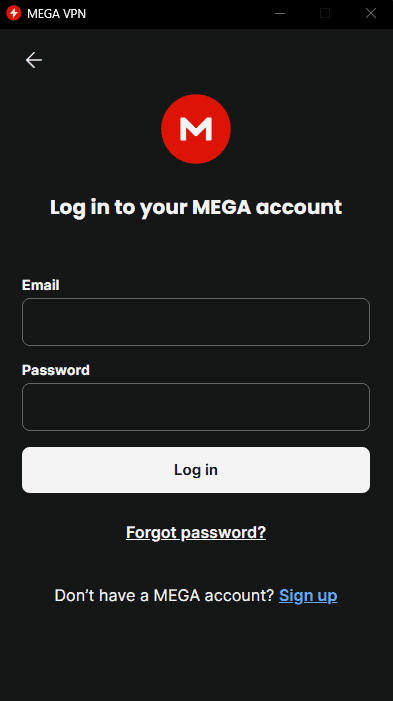Image resolution: width=393 pixels, height=701 pixels.
Task: Click the Don't have a MEGA account? text
Action: click(164, 595)
